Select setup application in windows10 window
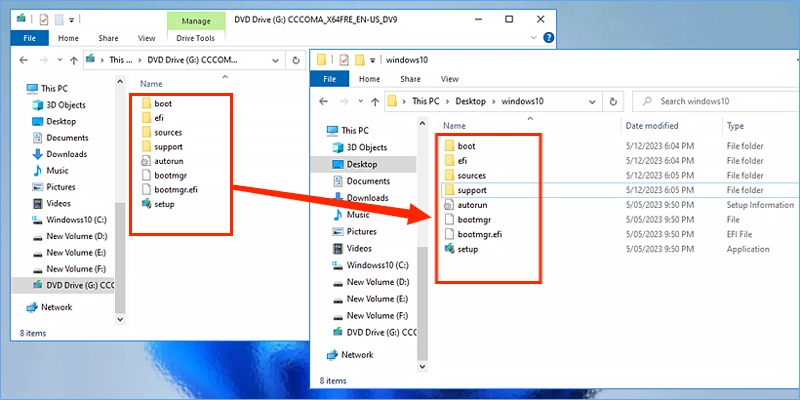Viewport: 800px width, 400px height. 461,249
